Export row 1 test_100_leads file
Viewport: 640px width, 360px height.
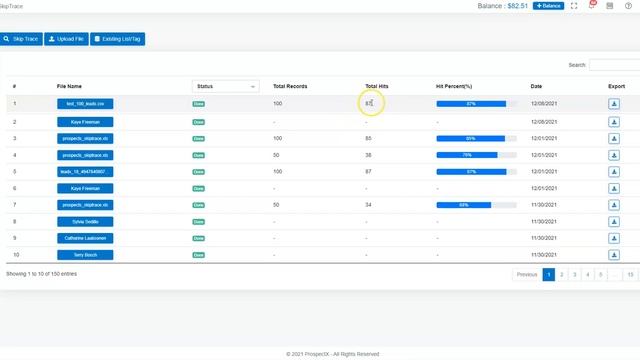click(614, 104)
